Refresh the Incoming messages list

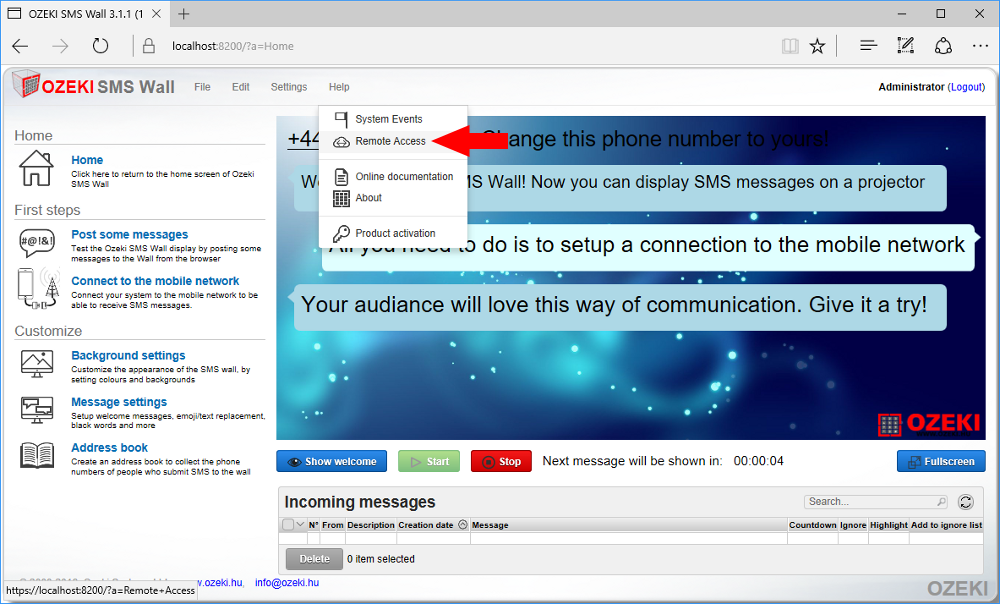(x=966, y=502)
